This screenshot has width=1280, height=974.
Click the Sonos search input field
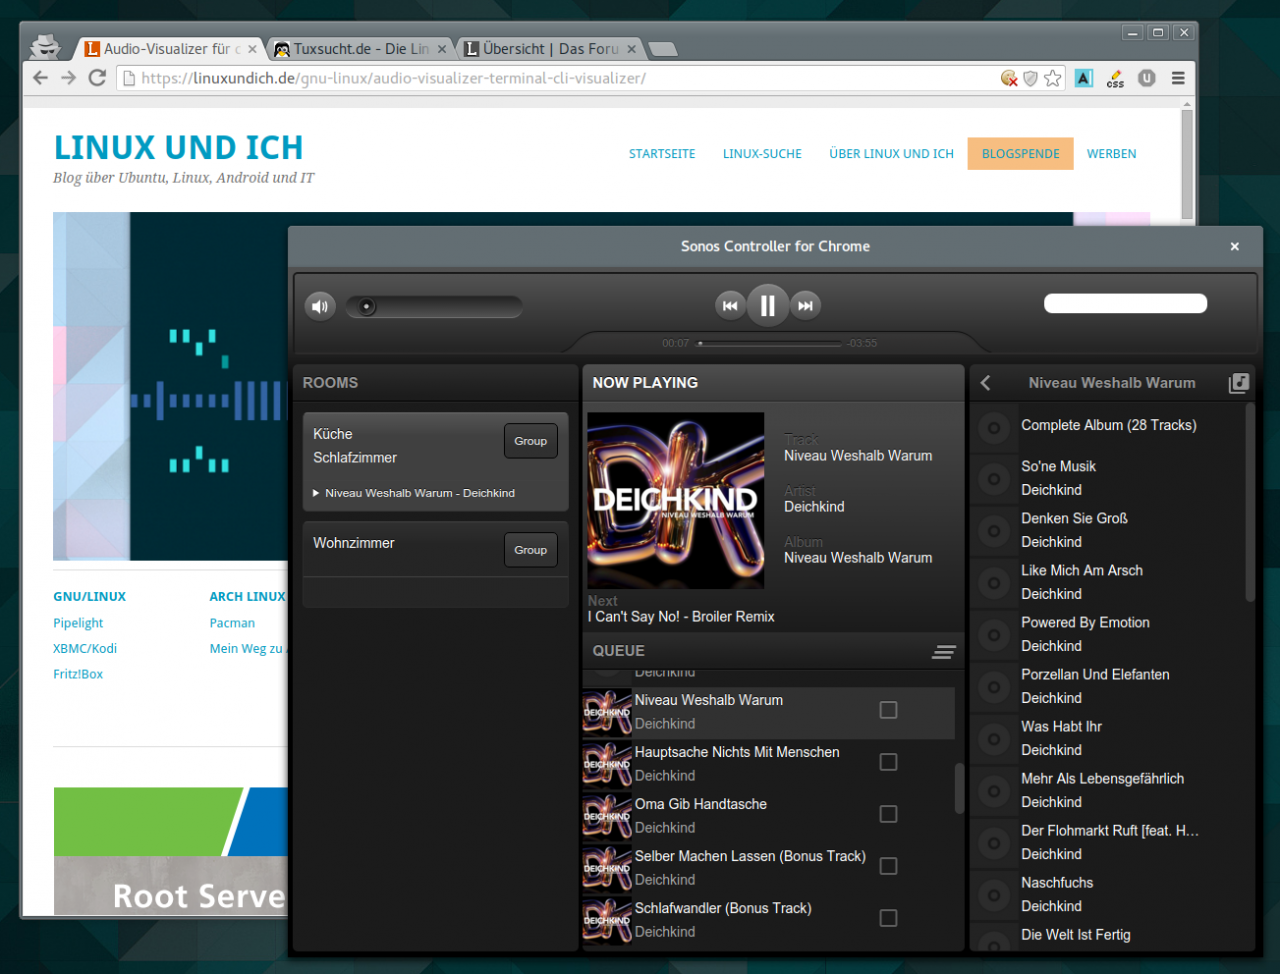click(1125, 303)
